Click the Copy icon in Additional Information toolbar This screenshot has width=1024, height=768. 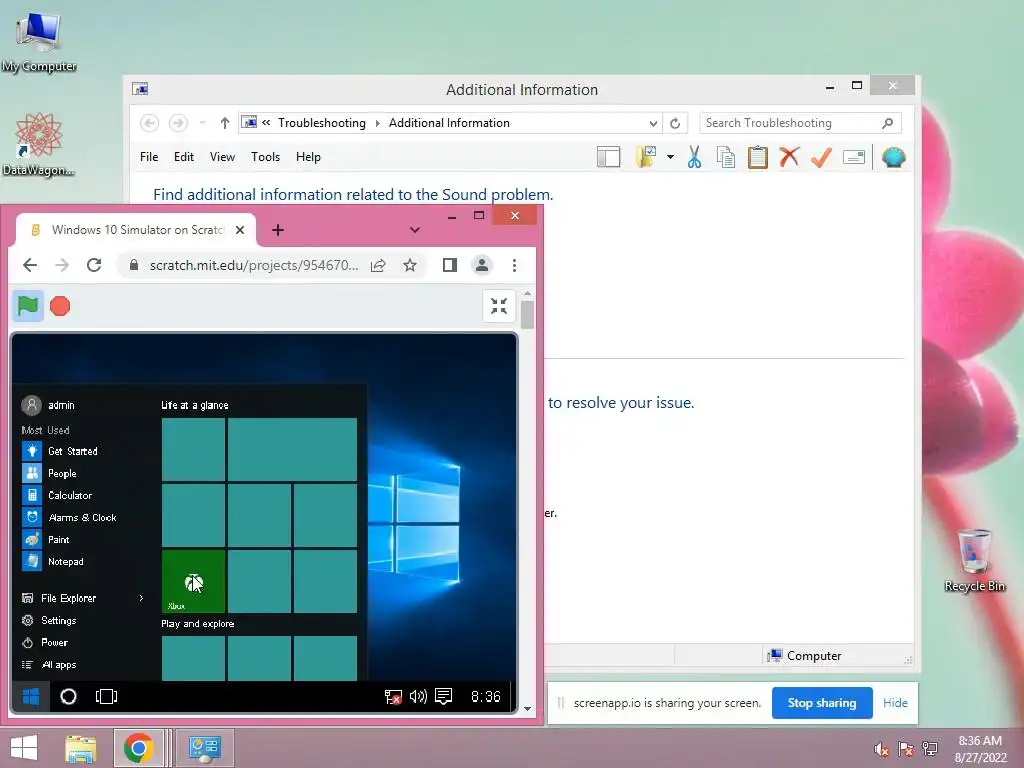pos(726,157)
